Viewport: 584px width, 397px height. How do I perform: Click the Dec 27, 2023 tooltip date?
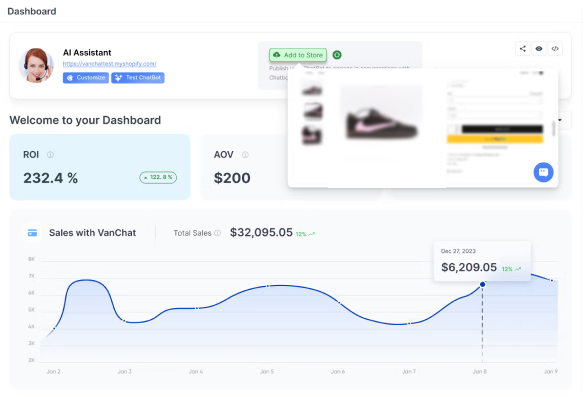[458, 251]
